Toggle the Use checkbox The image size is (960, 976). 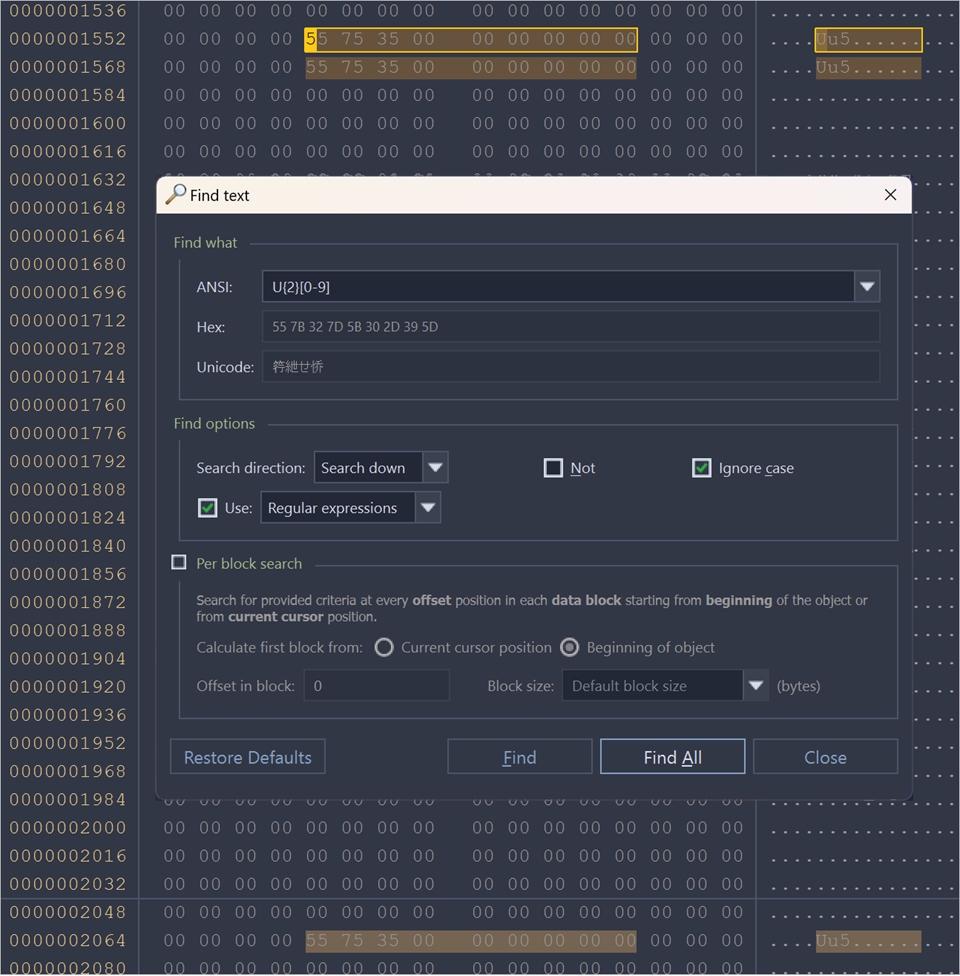click(208, 508)
